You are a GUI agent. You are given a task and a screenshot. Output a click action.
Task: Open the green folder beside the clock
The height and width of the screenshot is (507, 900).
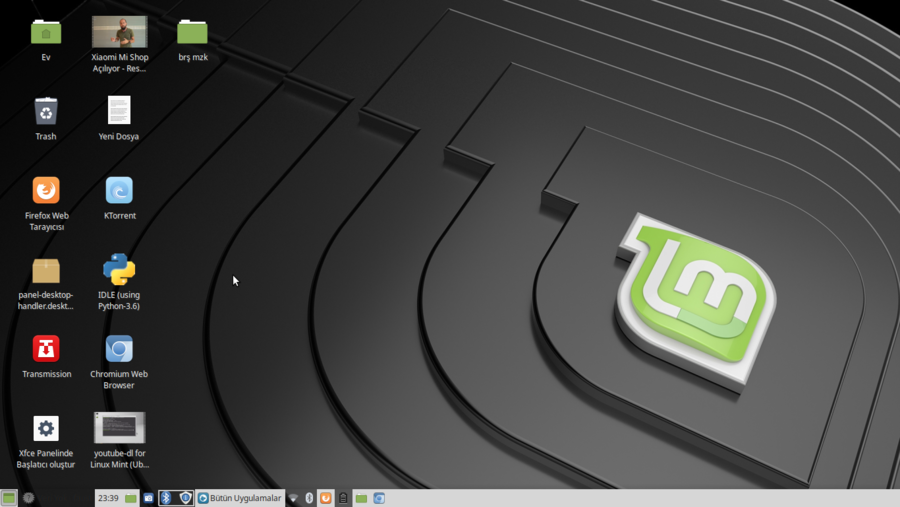click(x=131, y=498)
